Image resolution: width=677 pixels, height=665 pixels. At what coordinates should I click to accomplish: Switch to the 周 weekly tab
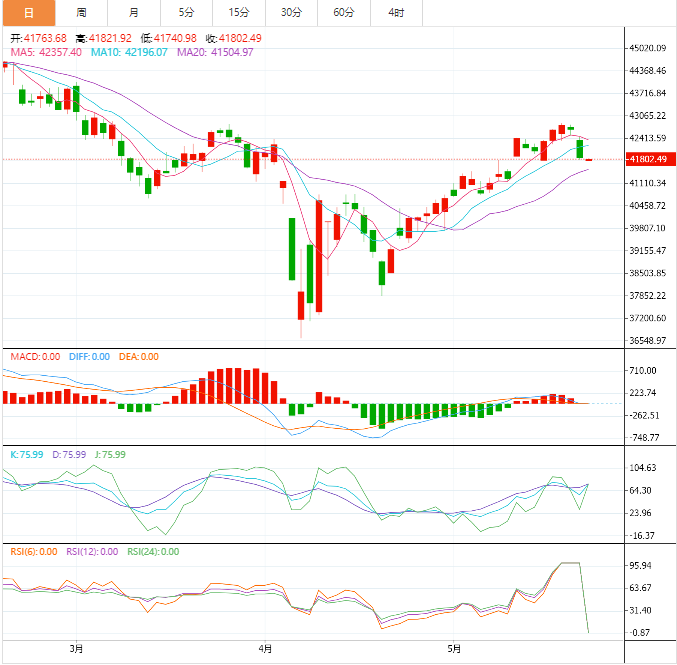click(x=81, y=13)
